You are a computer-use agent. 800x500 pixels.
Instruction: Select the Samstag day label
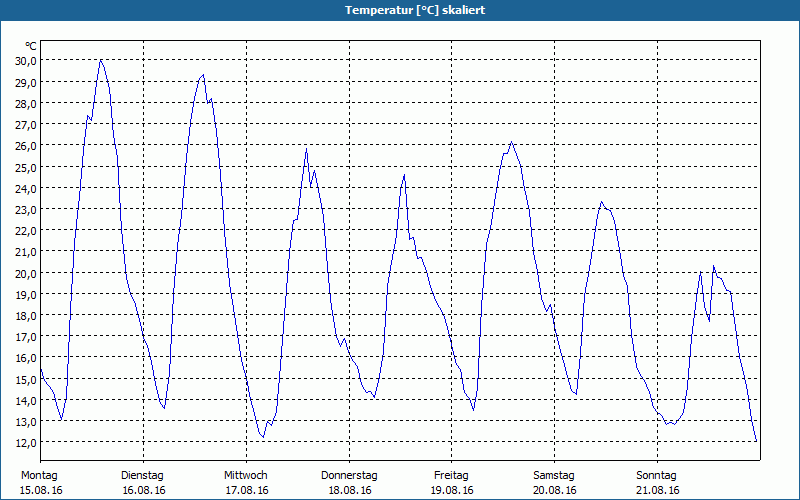tap(554, 476)
